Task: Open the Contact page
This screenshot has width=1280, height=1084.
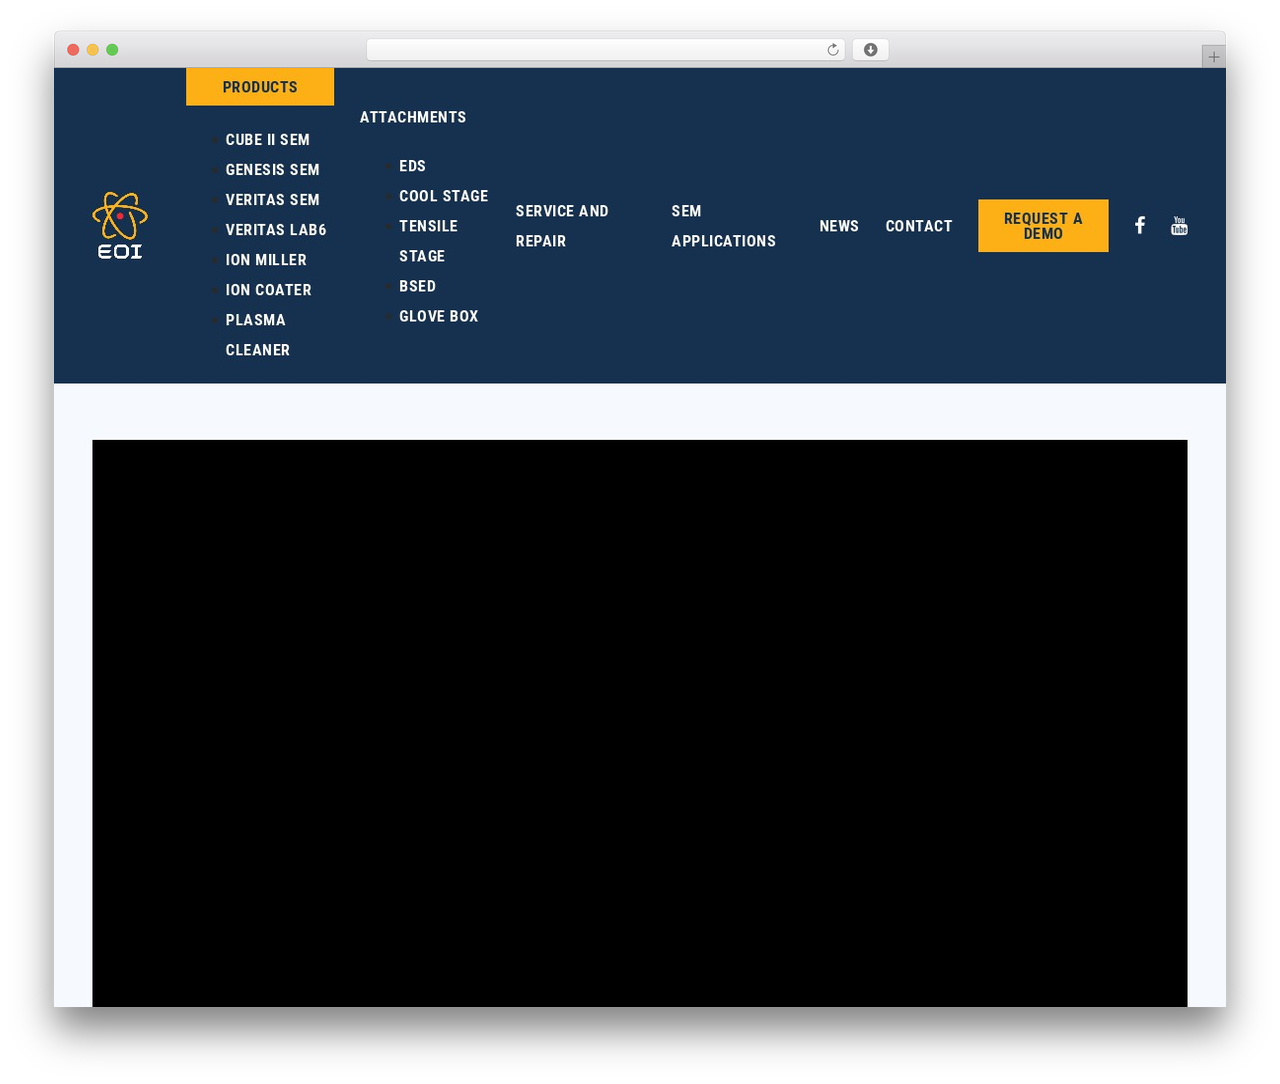Action: pos(919,226)
